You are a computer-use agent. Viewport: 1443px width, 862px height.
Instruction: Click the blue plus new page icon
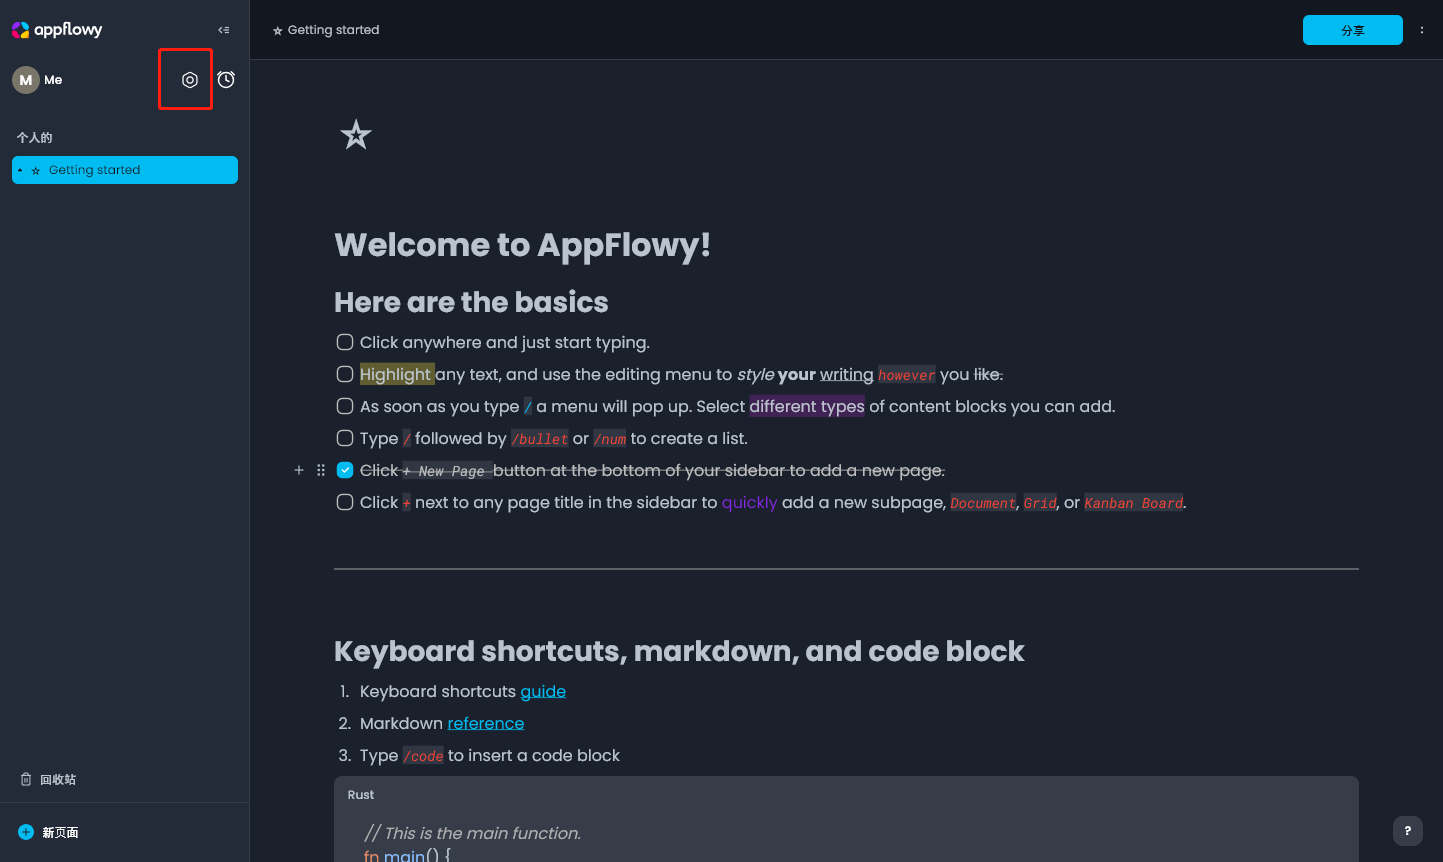click(26, 832)
